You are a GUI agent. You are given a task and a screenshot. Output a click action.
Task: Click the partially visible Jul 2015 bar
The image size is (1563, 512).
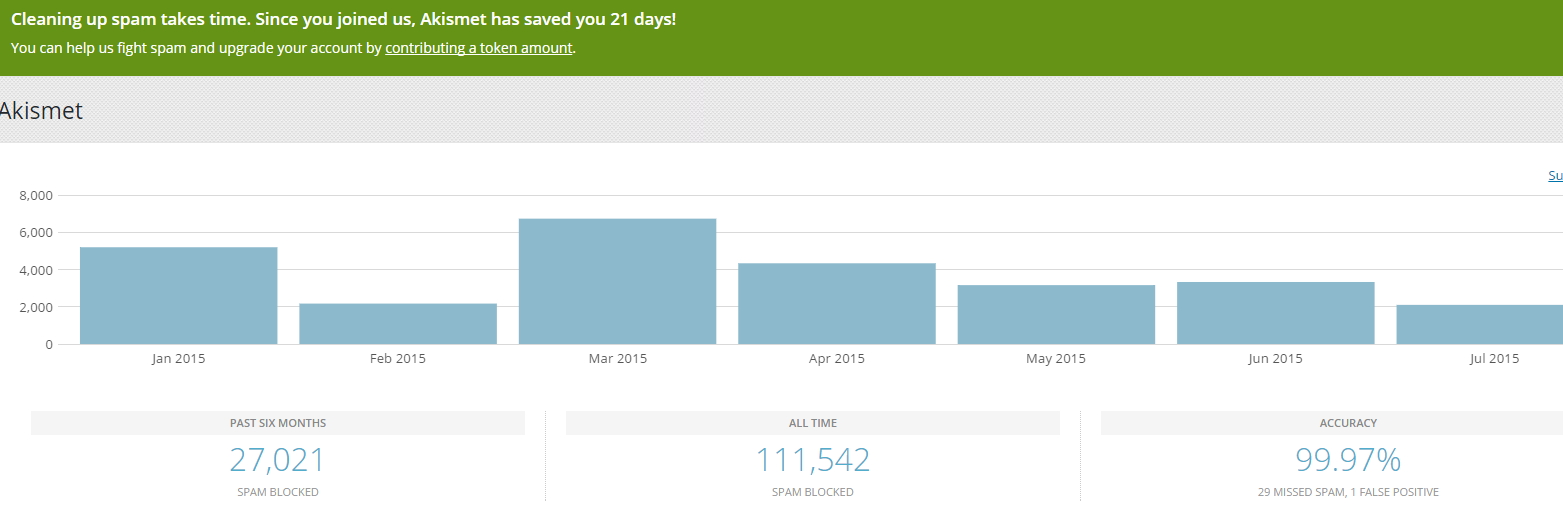(1480, 325)
